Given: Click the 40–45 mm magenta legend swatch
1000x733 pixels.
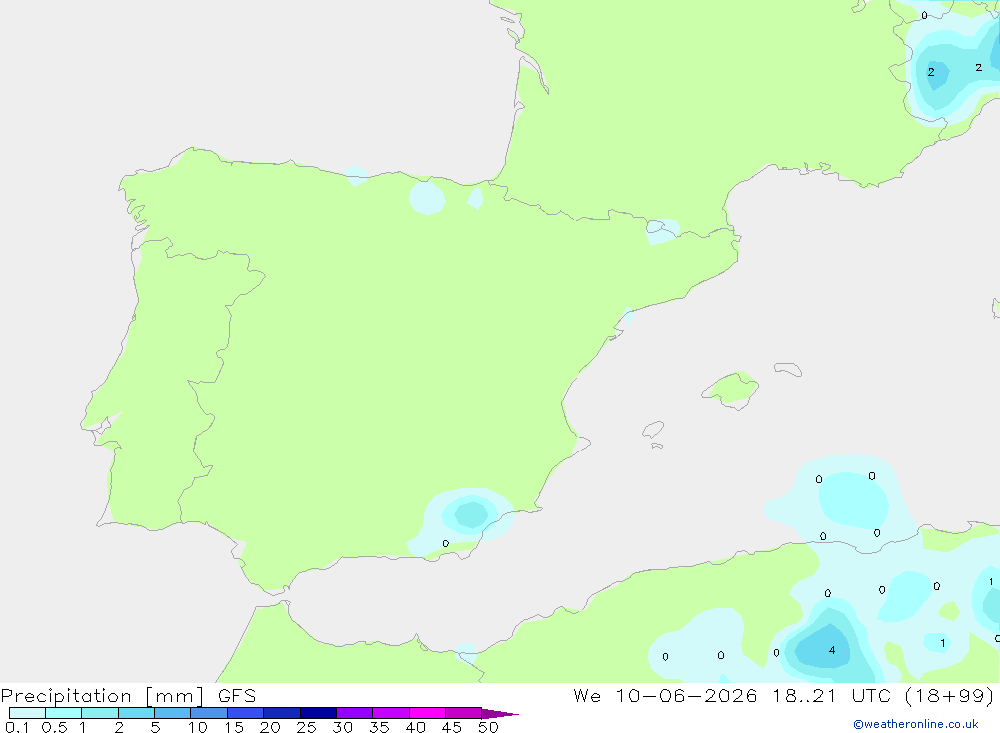Looking at the screenshot, I should [x=427, y=713].
